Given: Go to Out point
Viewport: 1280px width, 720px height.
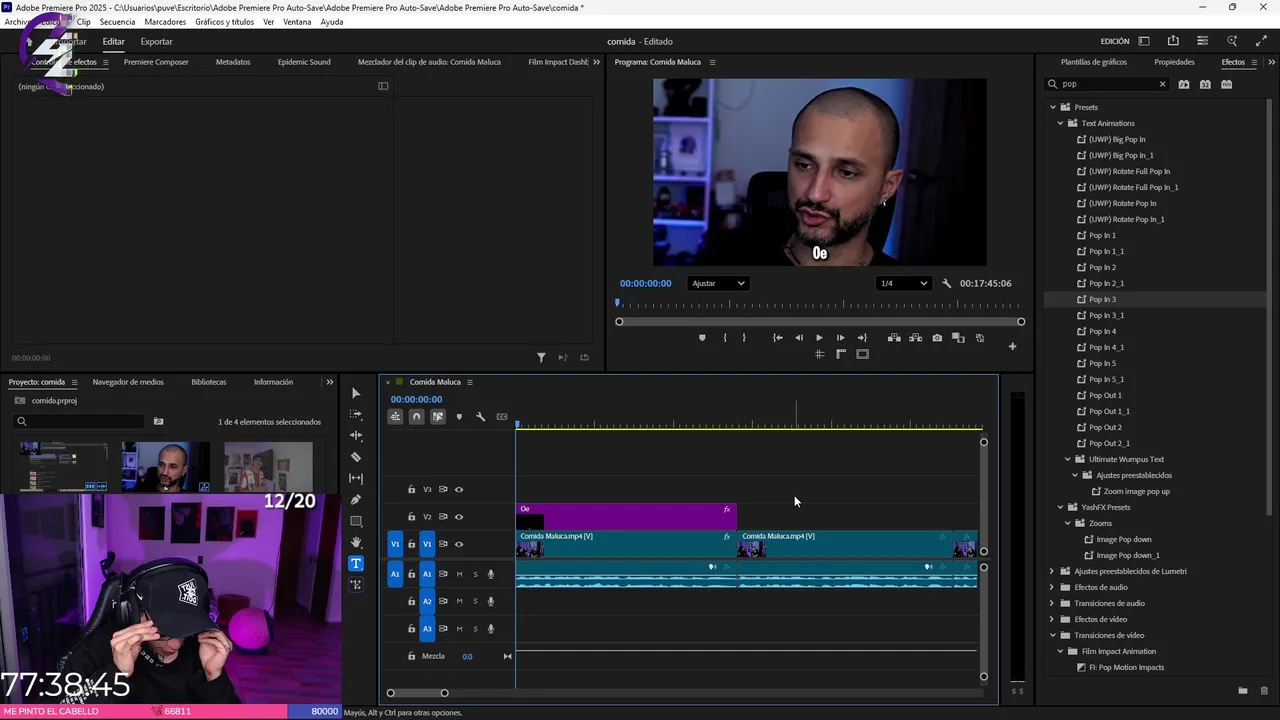Looking at the screenshot, I should tap(862, 338).
